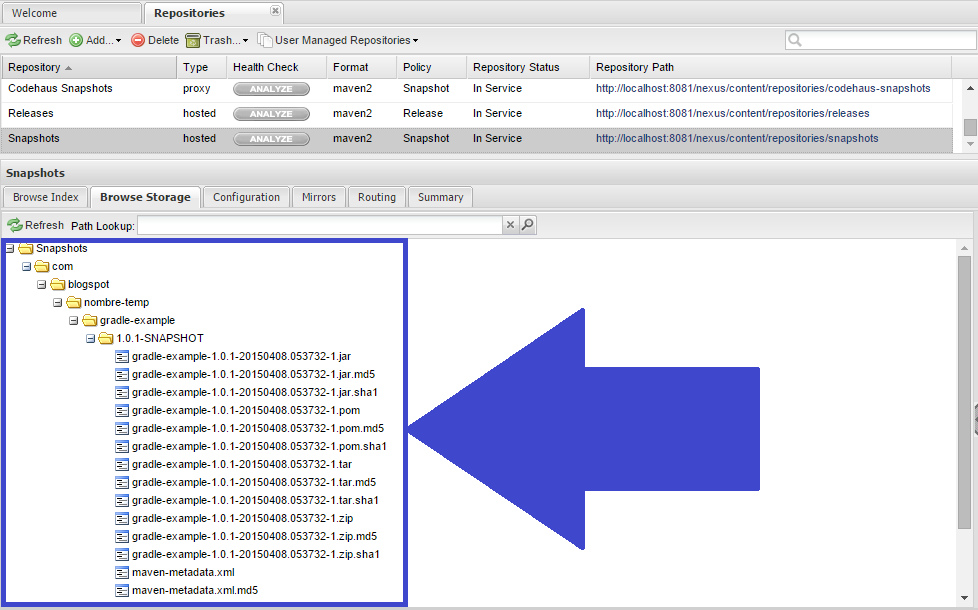Click file icon of 053732-1.zip artifact
The image size is (978, 610).
point(122,519)
